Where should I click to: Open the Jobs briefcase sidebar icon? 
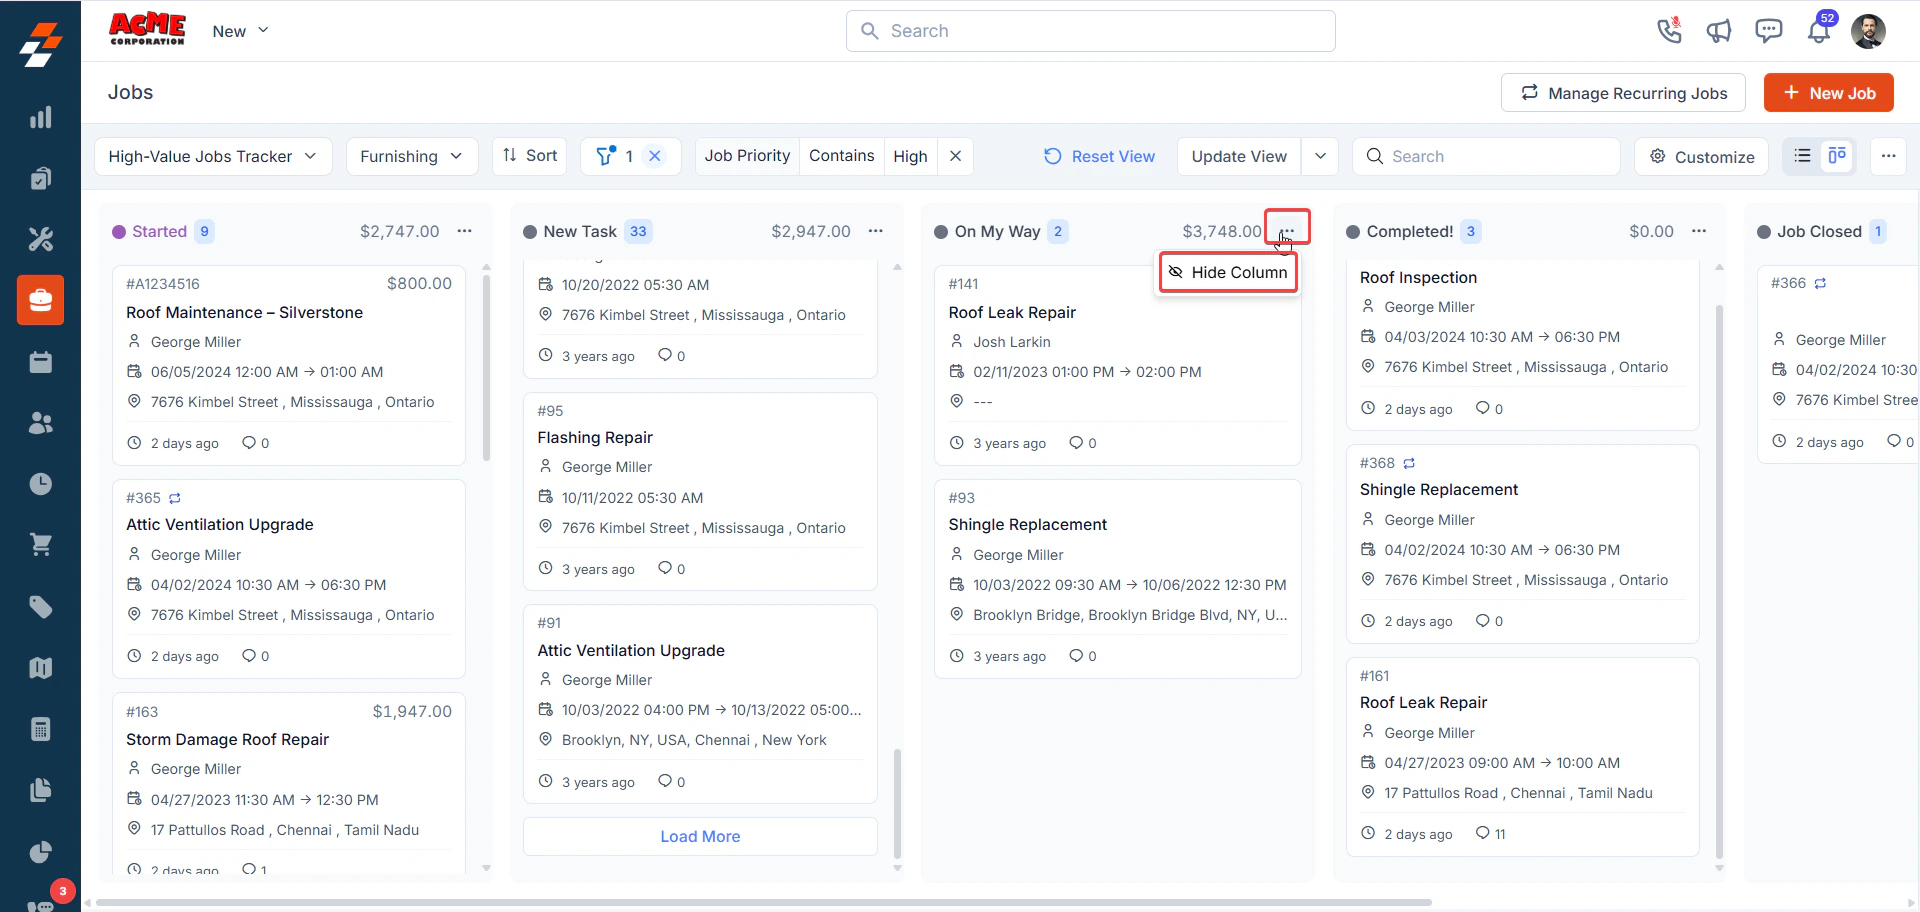[x=40, y=300]
